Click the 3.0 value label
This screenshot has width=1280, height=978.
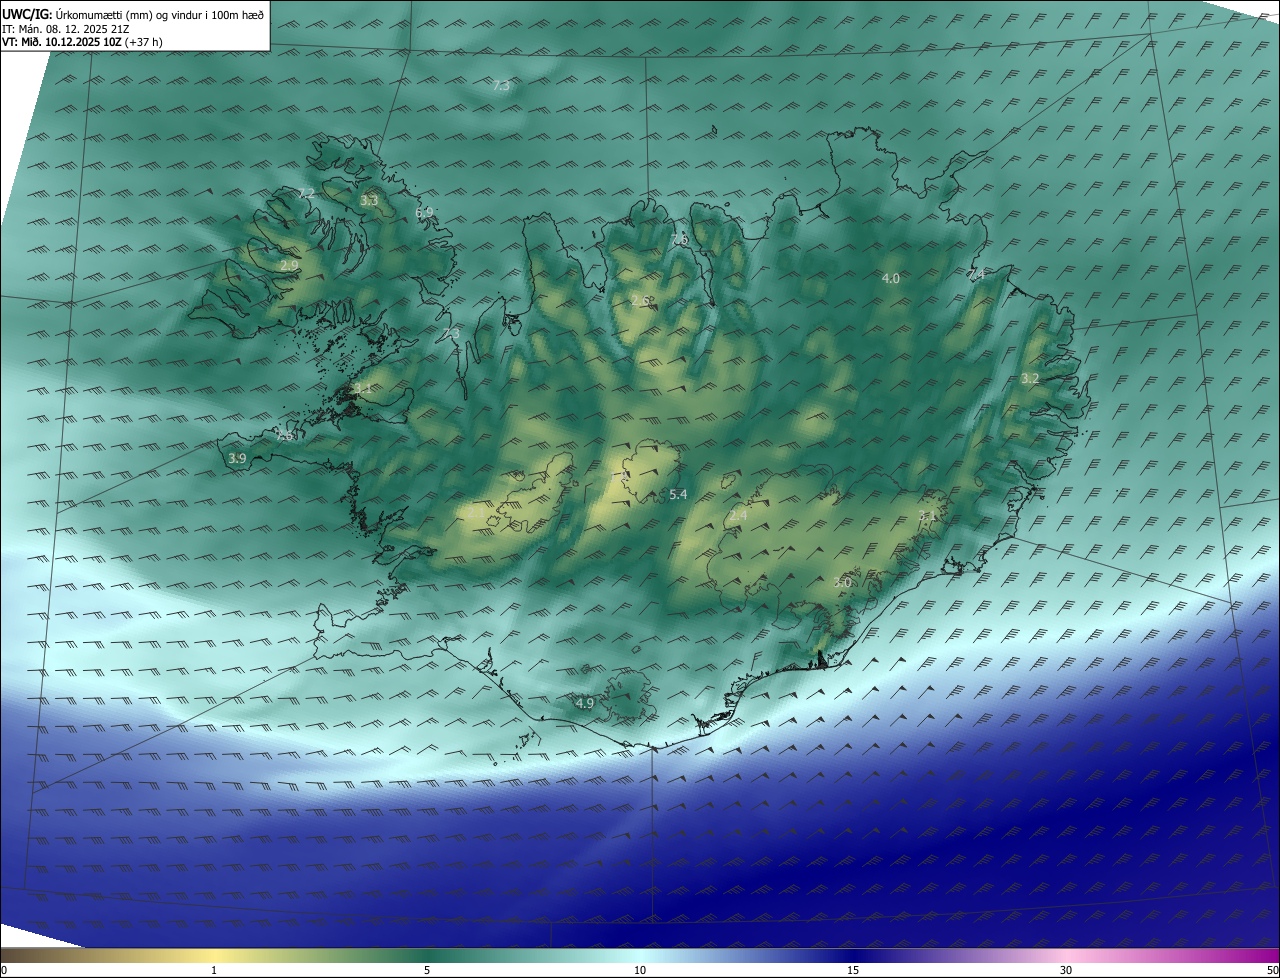pos(842,583)
